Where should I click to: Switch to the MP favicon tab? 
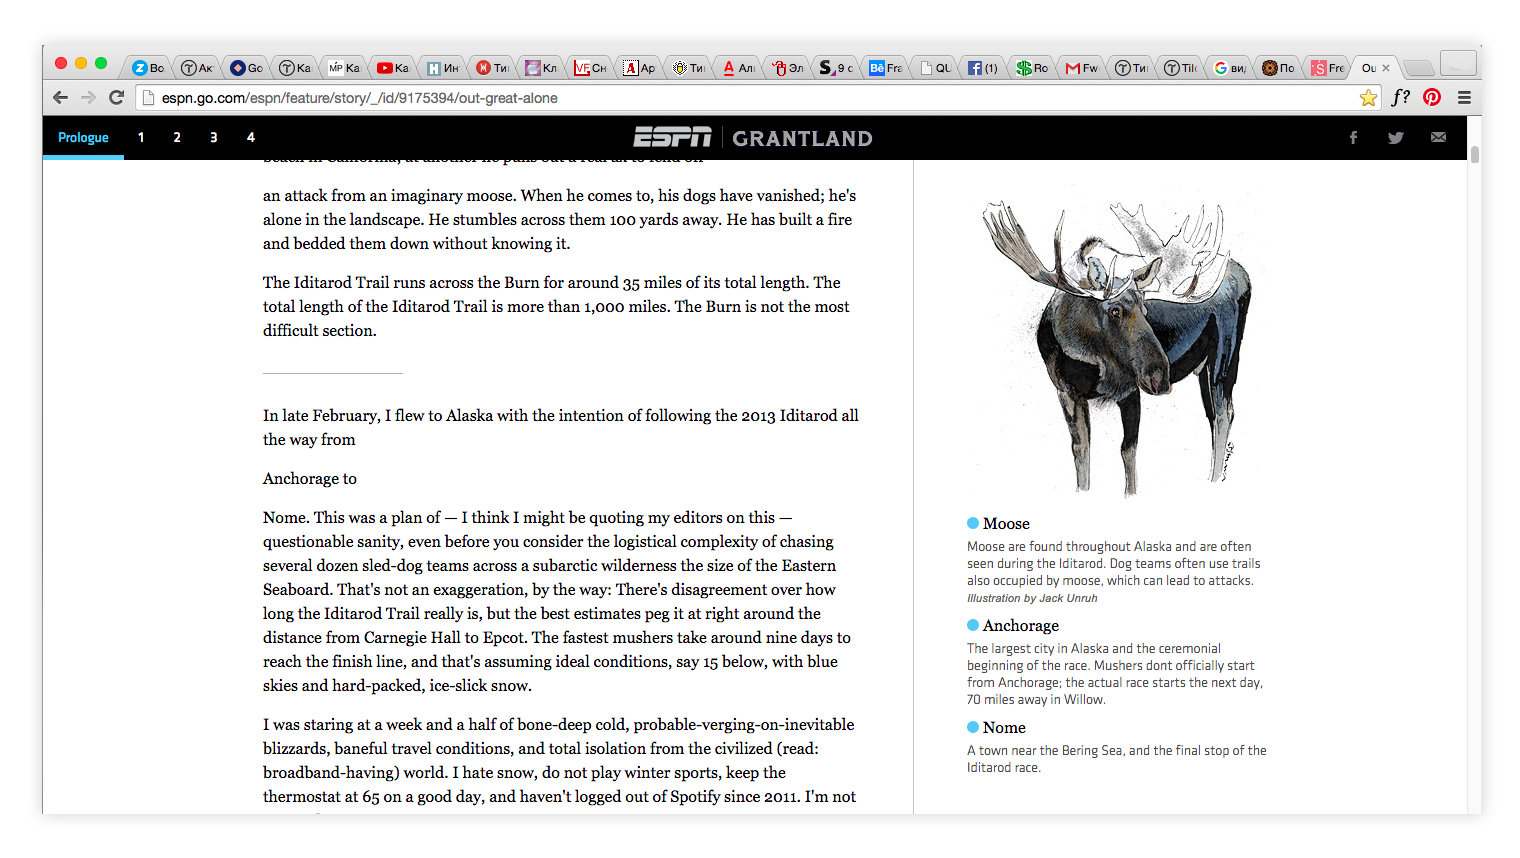344,68
